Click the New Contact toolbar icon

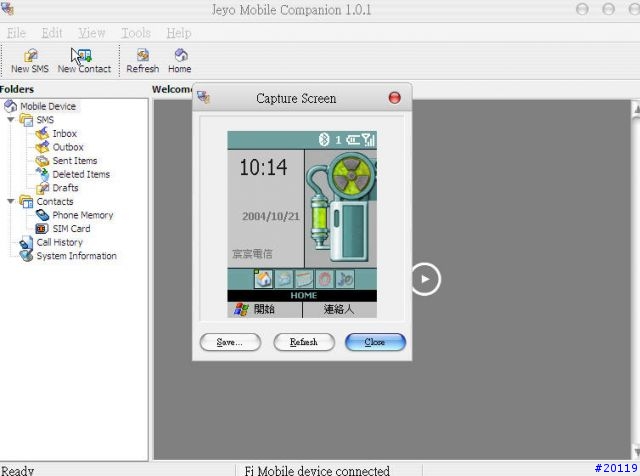84,55
